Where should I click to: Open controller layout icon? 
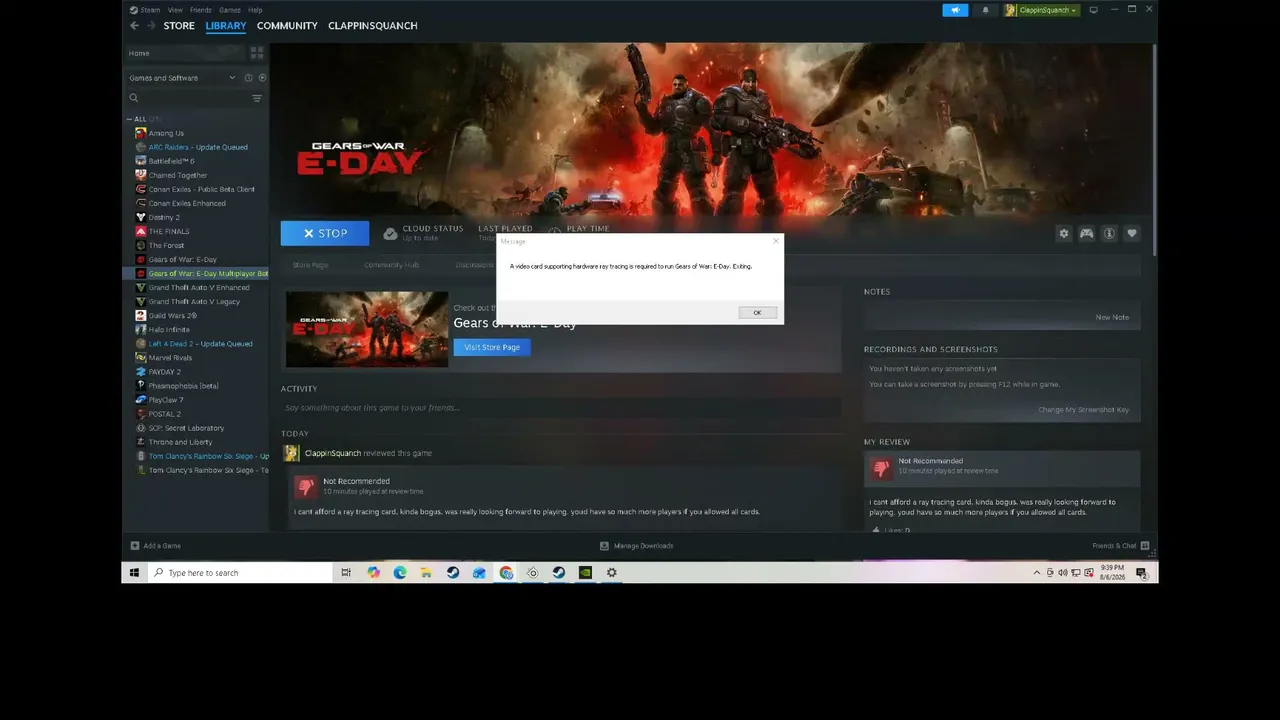(1086, 233)
